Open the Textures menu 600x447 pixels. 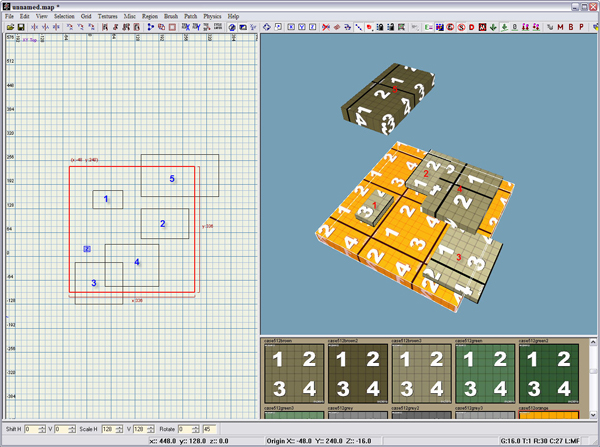[x=108, y=16]
